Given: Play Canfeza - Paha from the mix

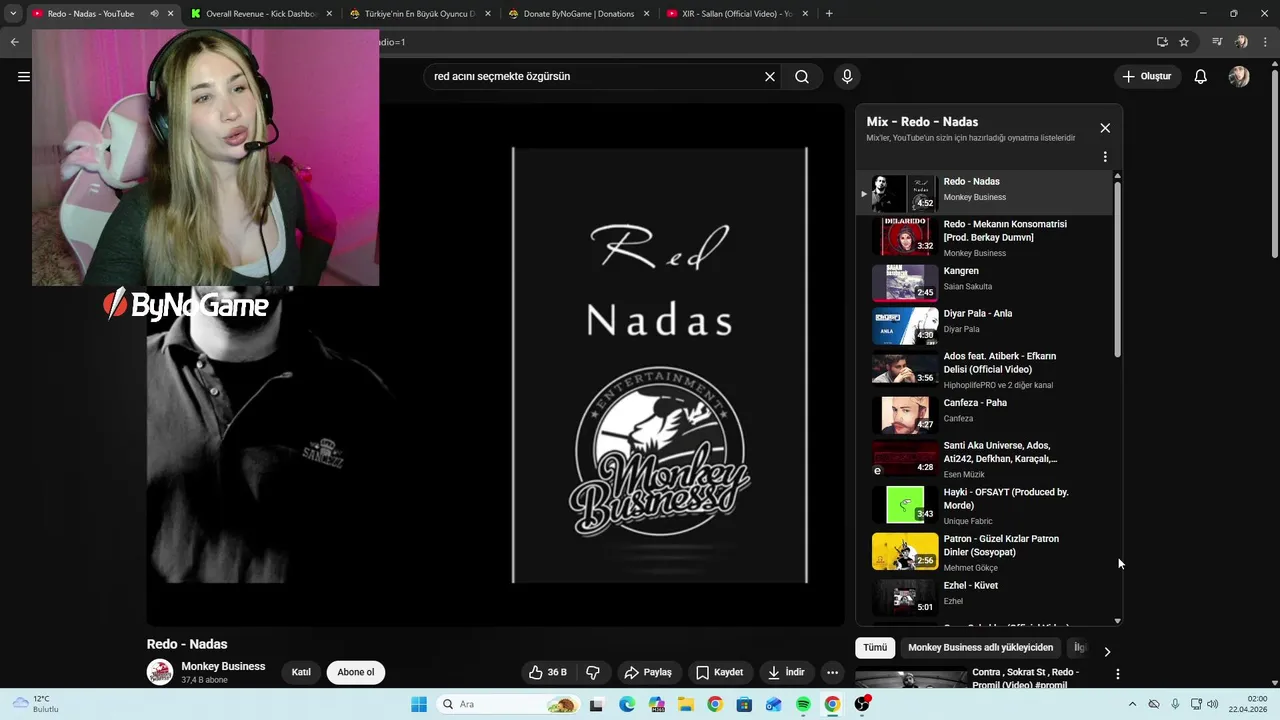Looking at the screenshot, I should [985, 415].
